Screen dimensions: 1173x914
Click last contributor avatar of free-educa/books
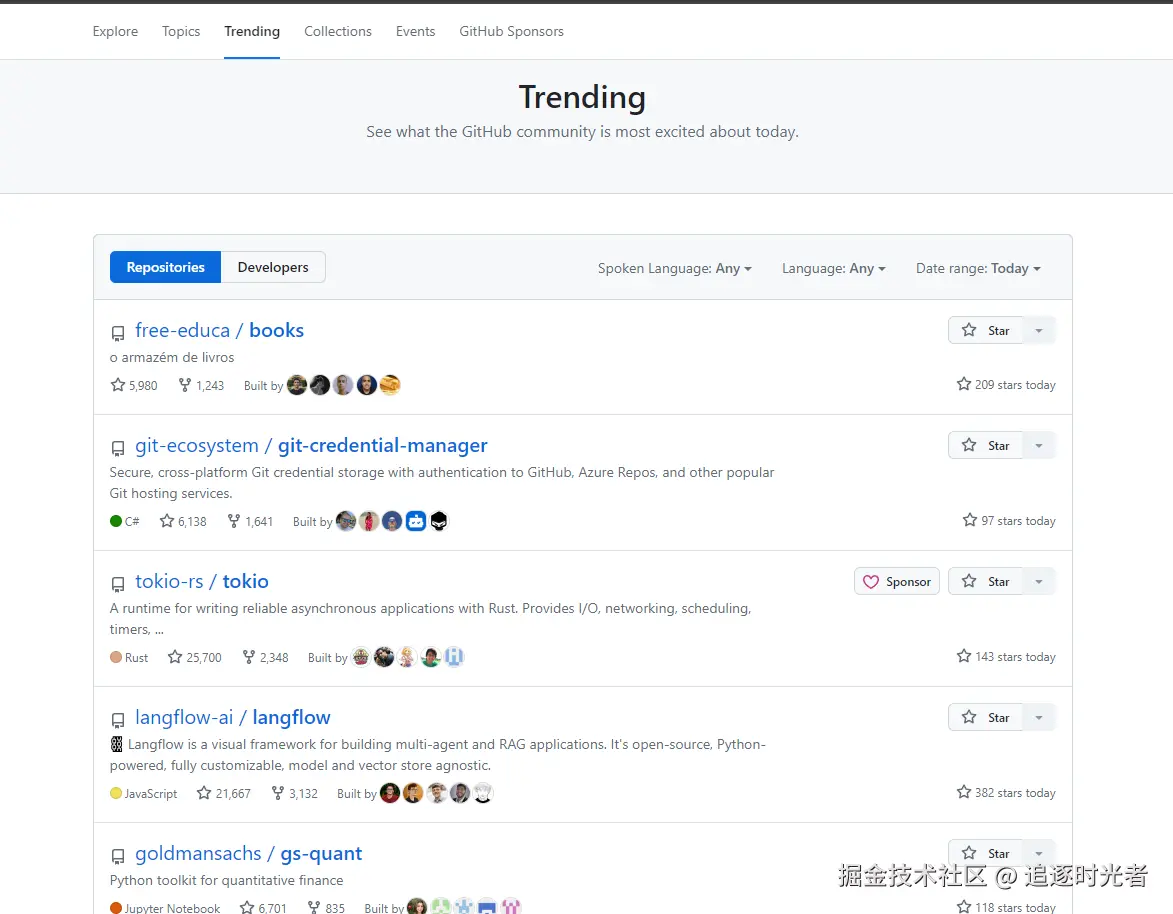[390, 385]
